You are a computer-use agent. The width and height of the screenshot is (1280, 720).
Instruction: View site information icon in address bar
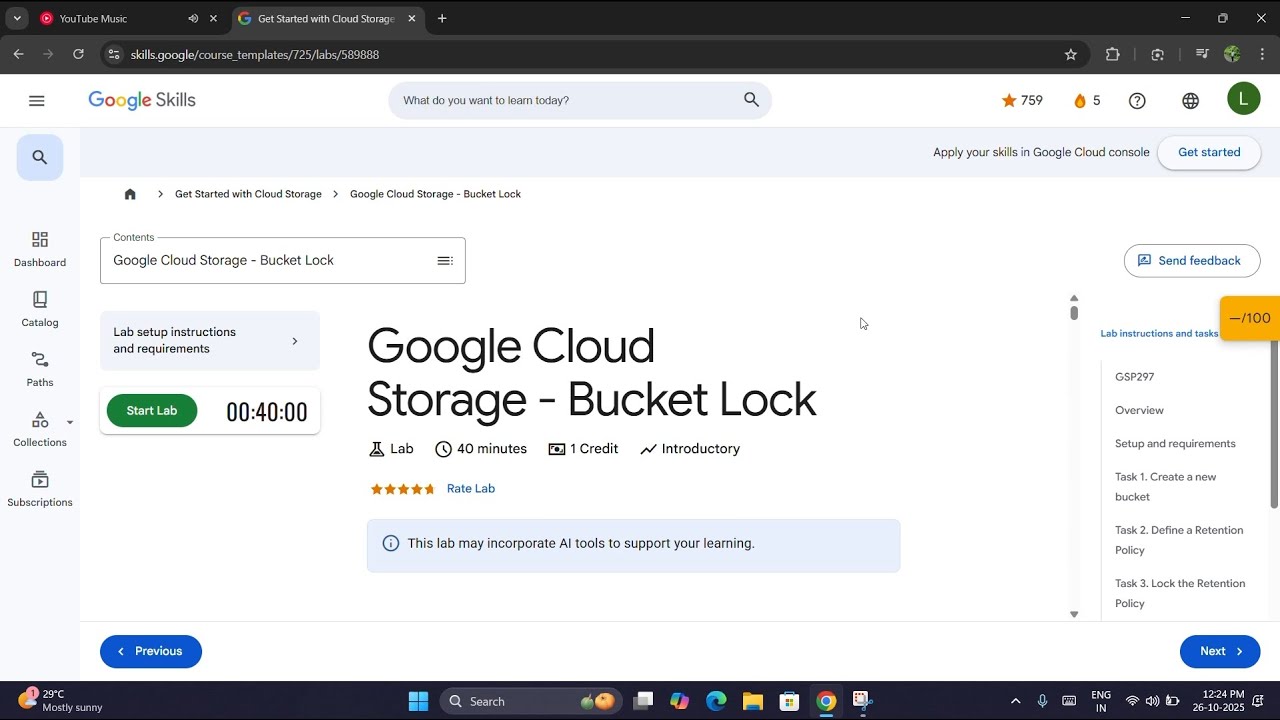pos(114,54)
